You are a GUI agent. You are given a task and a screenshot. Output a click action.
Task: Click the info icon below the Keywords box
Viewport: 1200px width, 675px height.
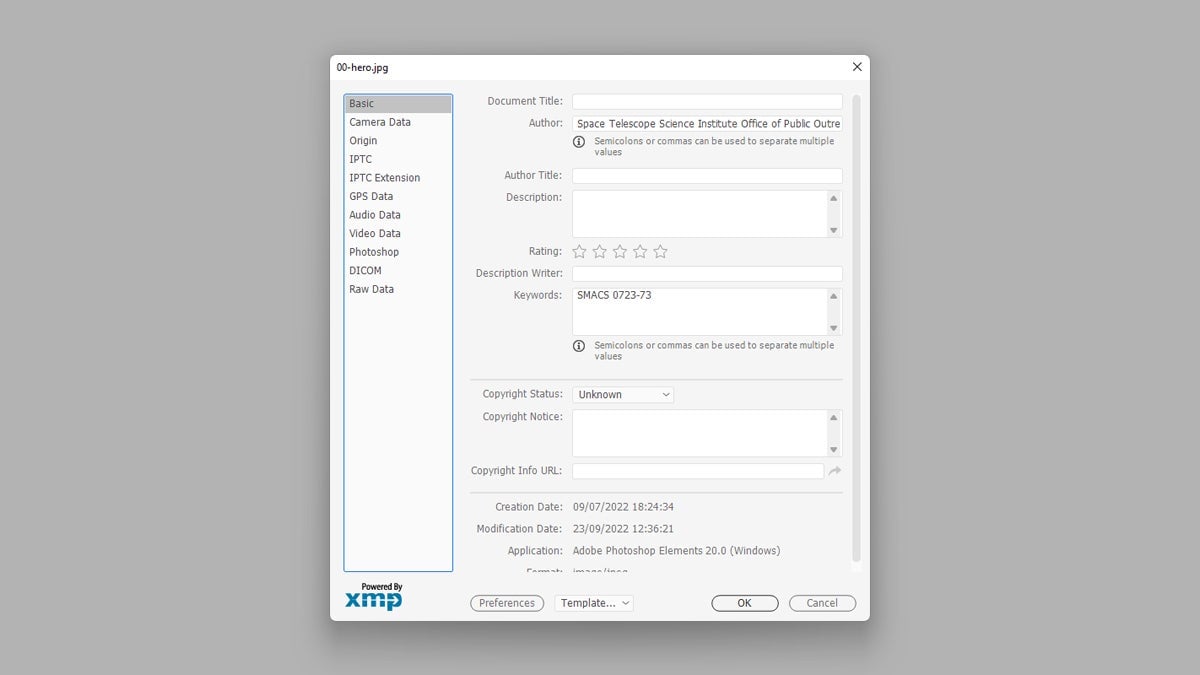point(579,346)
